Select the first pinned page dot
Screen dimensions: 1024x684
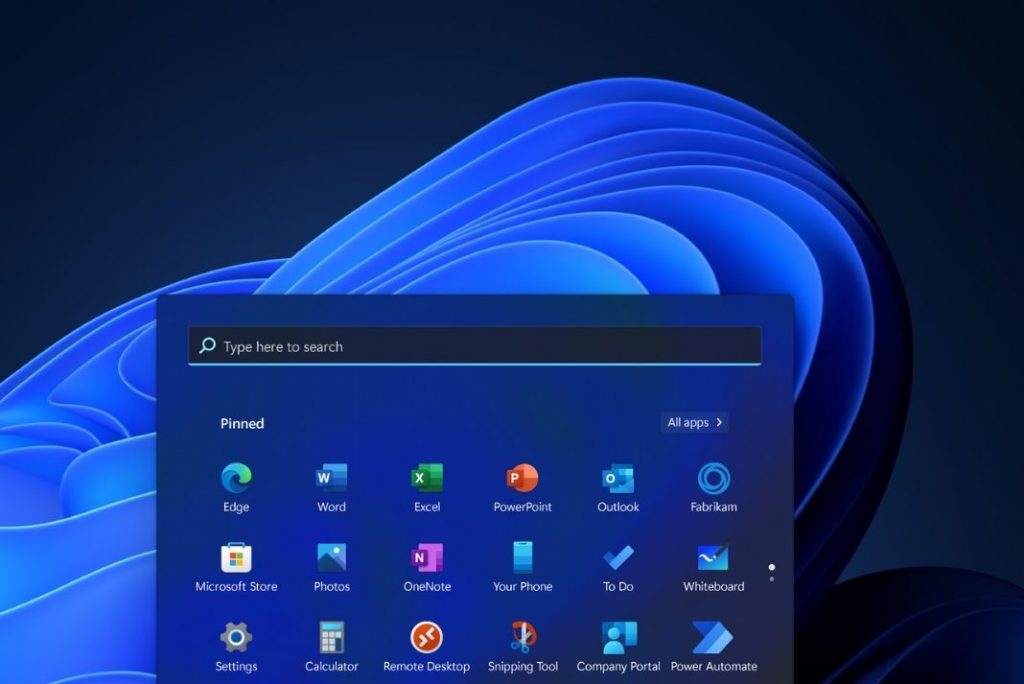coord(772,567)
